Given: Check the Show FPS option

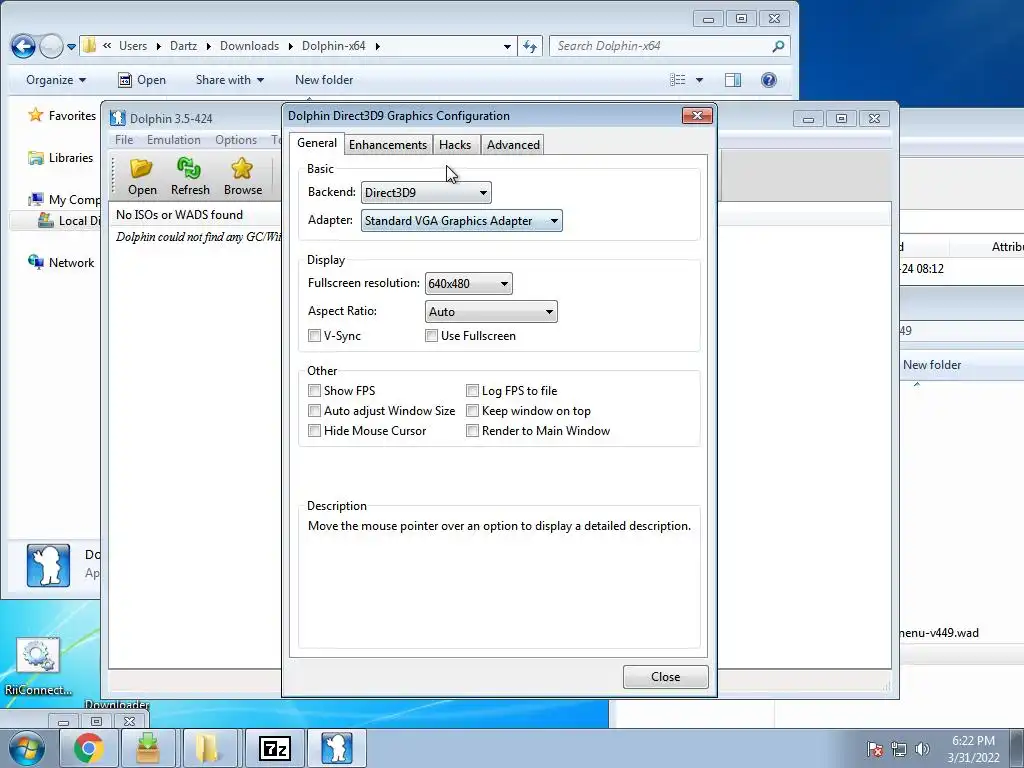Looking at the screenshot, I should [x=314, y=391].
